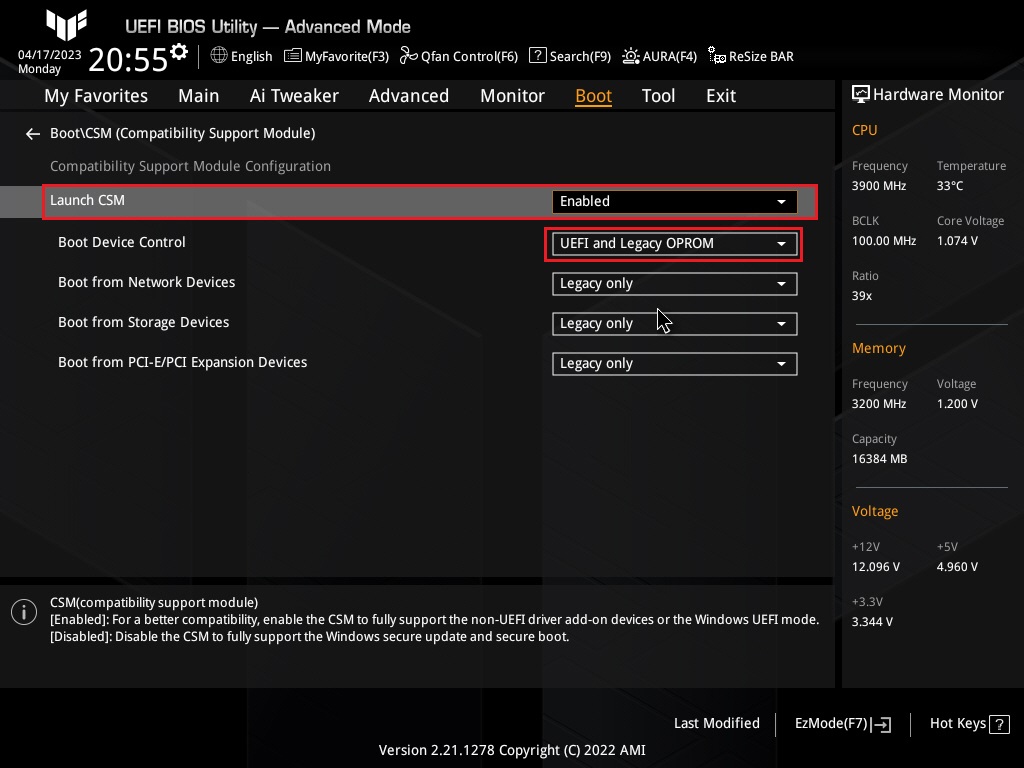The width and height of the screenshot is (1024, 768).
Task: Open Boot Device Control dropdown
Action: coord(675,244)
